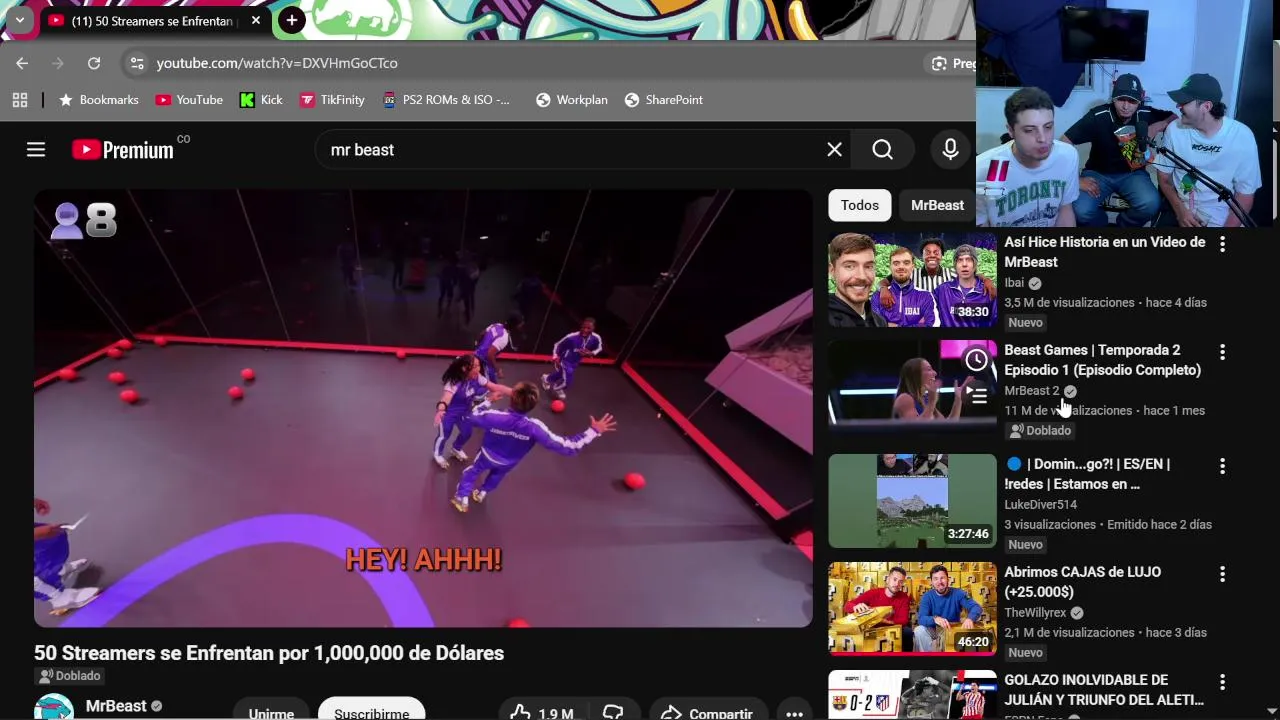
Task: Click the video player area
Action: (x=423, y=408)
